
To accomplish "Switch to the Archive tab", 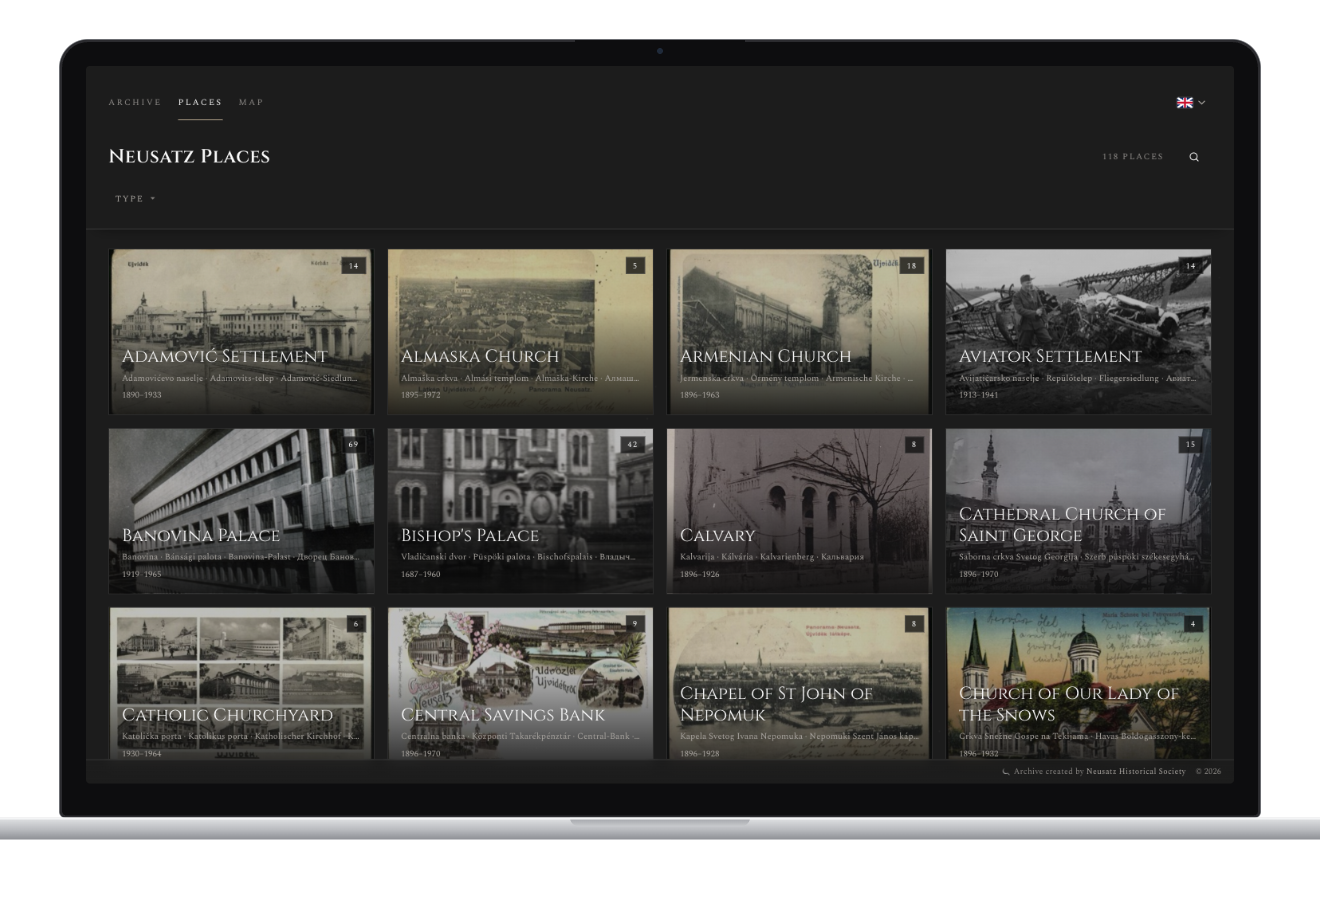I will coord(135,102).
